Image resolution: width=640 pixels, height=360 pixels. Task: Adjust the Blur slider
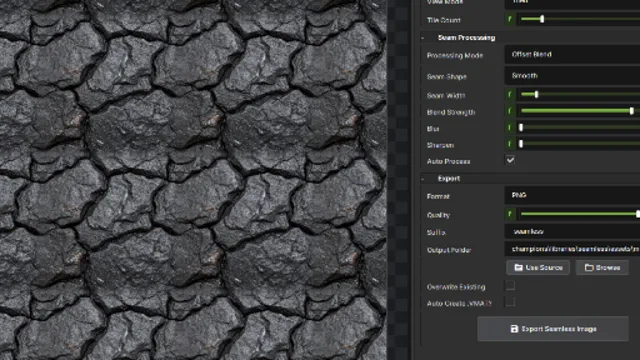(x=580, y=128)
